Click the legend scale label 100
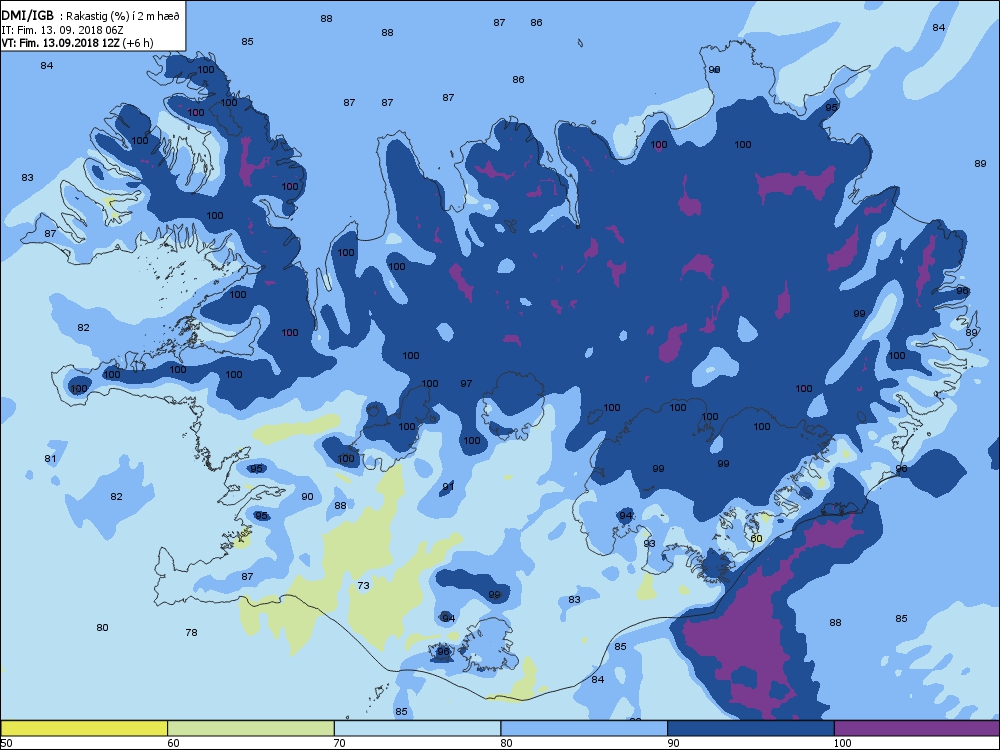 (842, 743)
